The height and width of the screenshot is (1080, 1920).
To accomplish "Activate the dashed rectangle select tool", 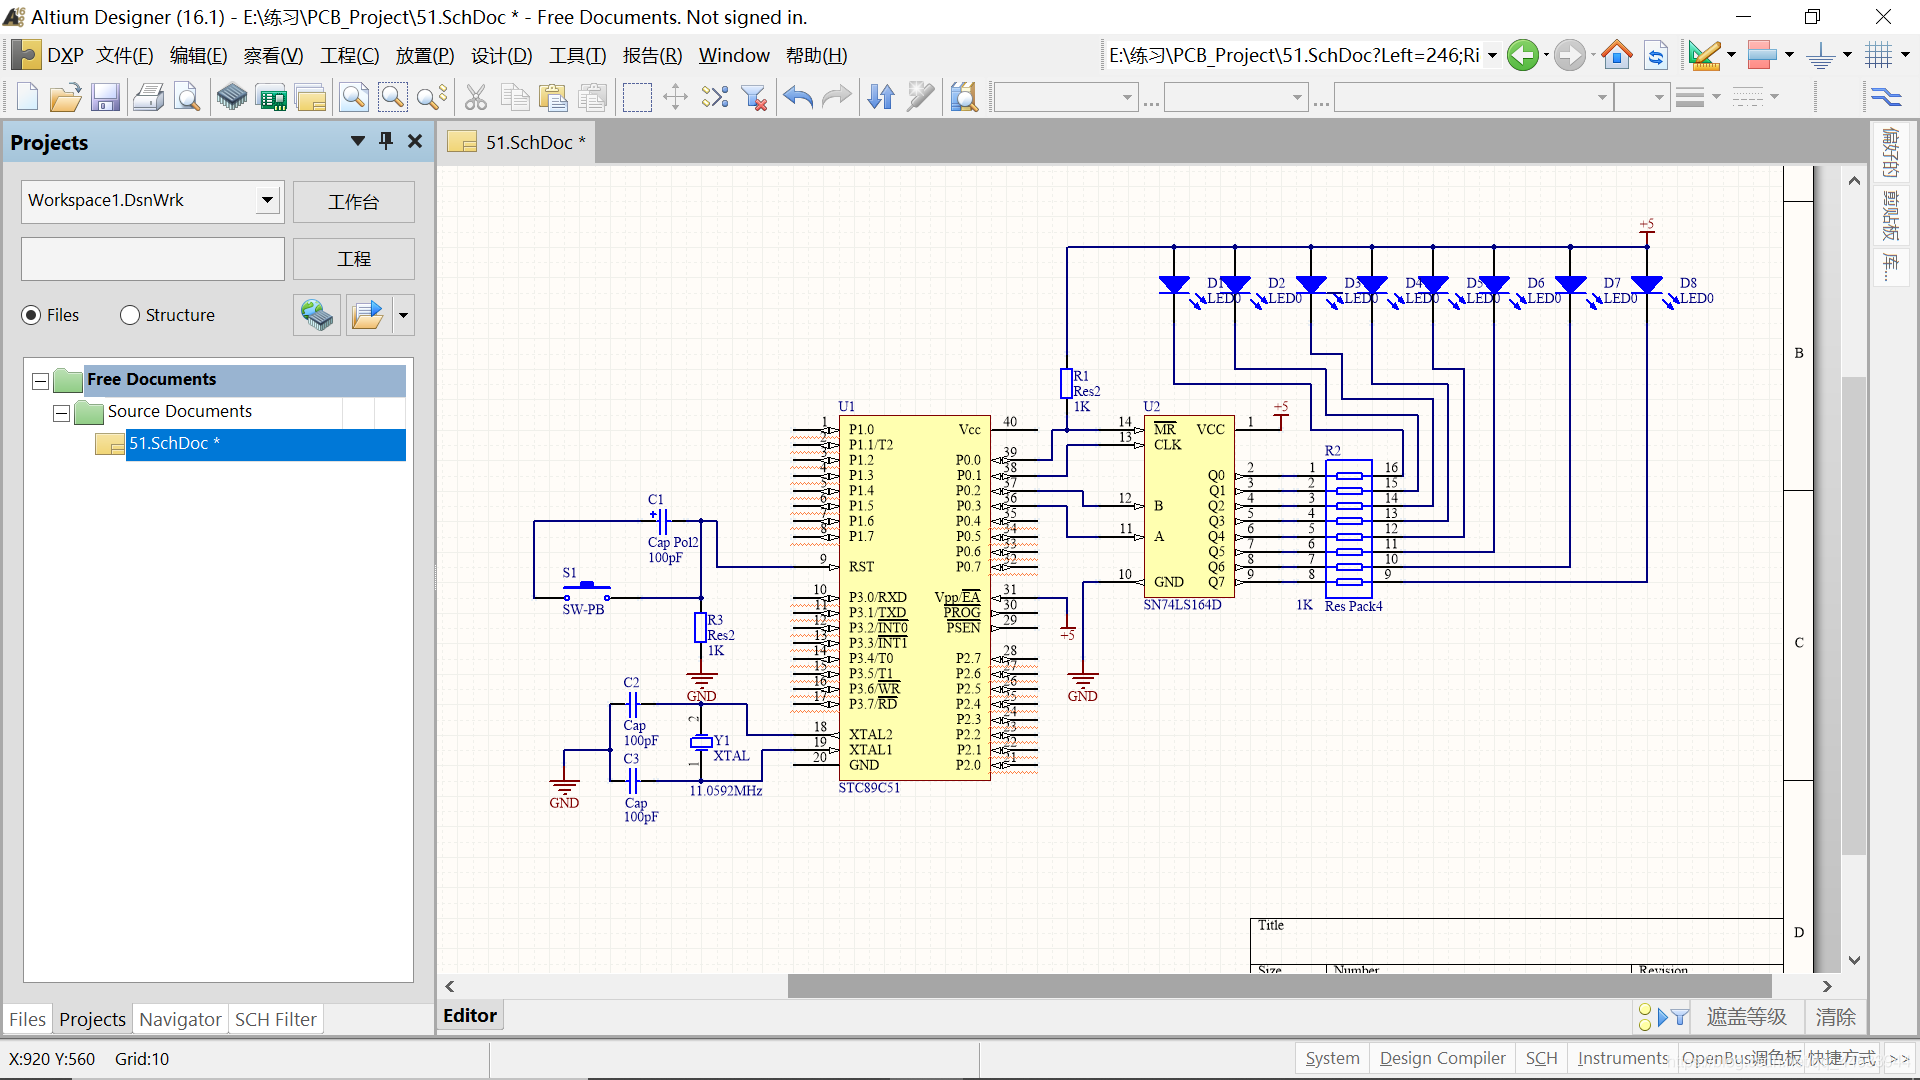I will (x=637, y=97).
